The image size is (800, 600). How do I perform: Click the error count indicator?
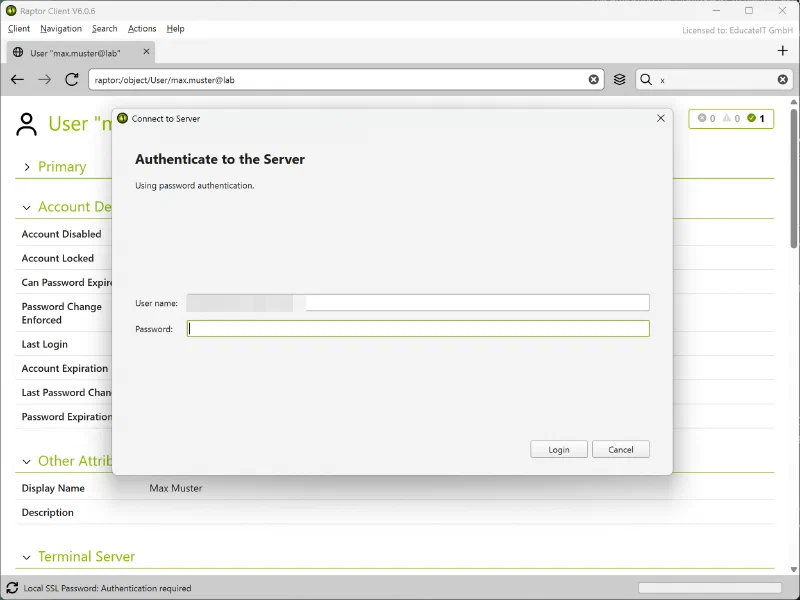point(707,118)
